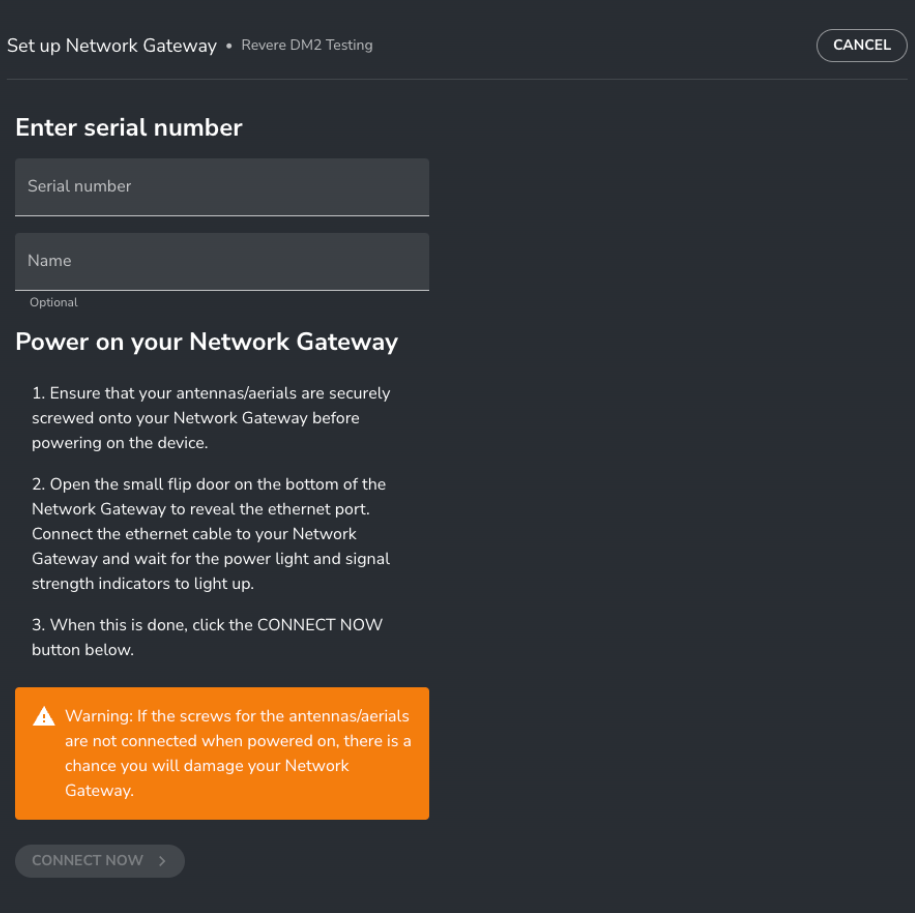Click the warning triangle icon
This screenshot has width=915, height=913.
44,716
